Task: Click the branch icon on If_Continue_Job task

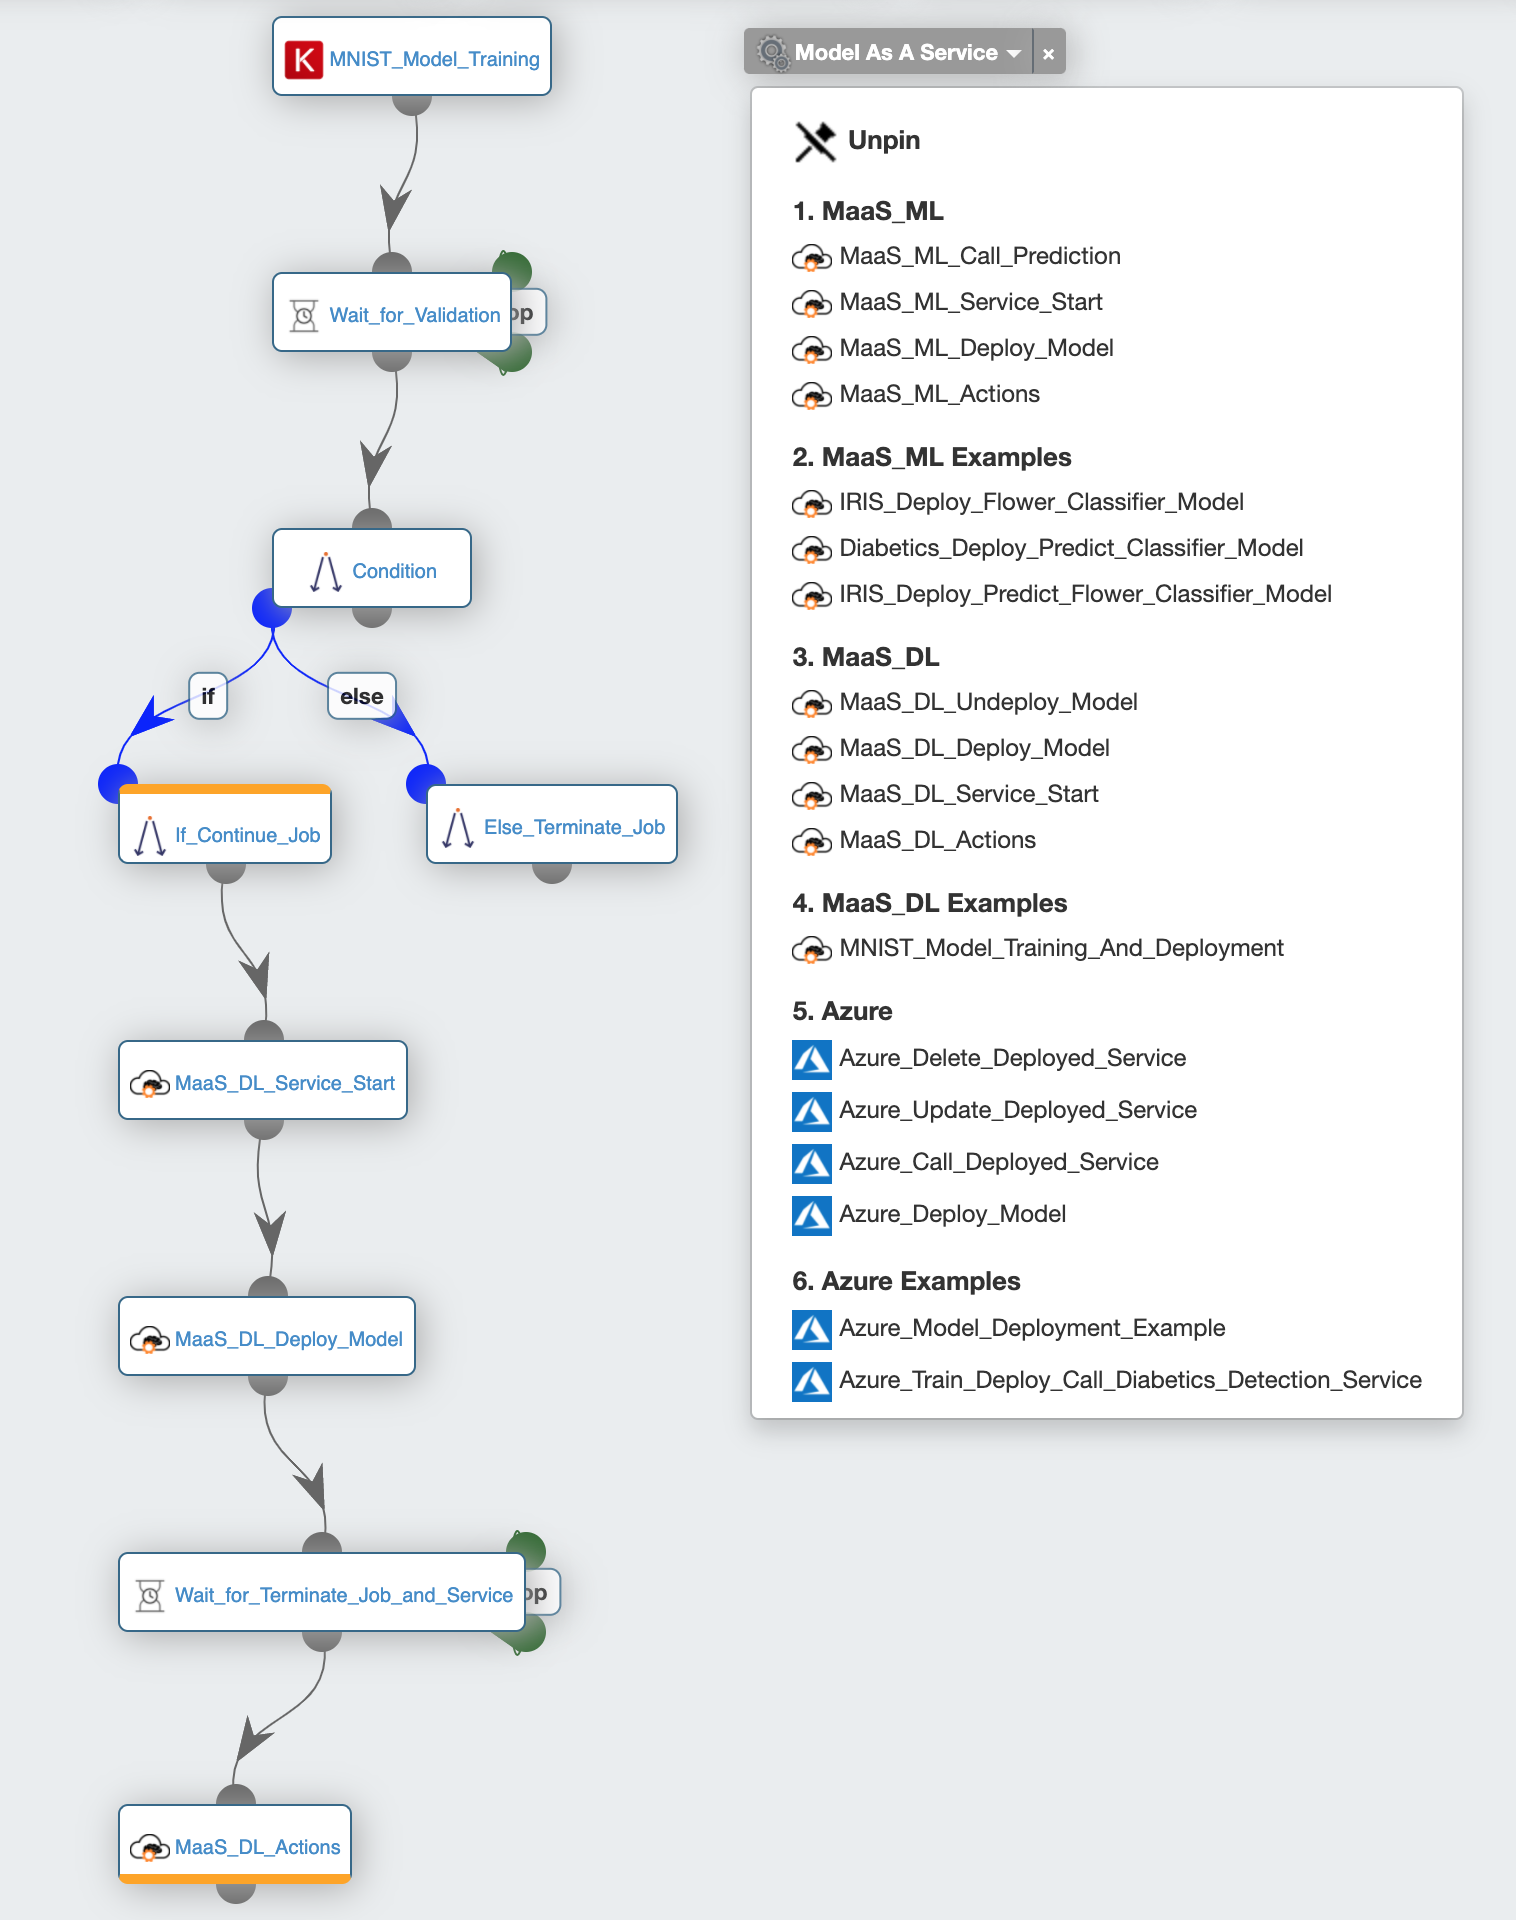Action: (x=150, y=836)
